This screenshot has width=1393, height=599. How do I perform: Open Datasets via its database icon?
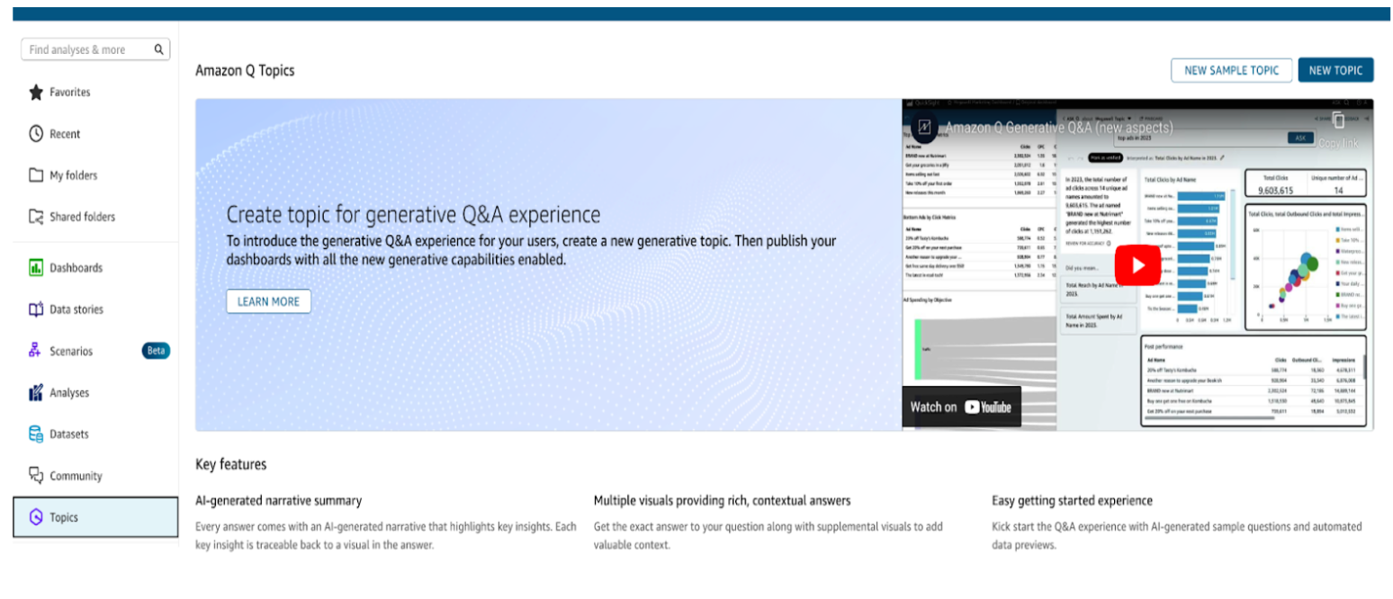pyautogui.click(x=36, y=434)
